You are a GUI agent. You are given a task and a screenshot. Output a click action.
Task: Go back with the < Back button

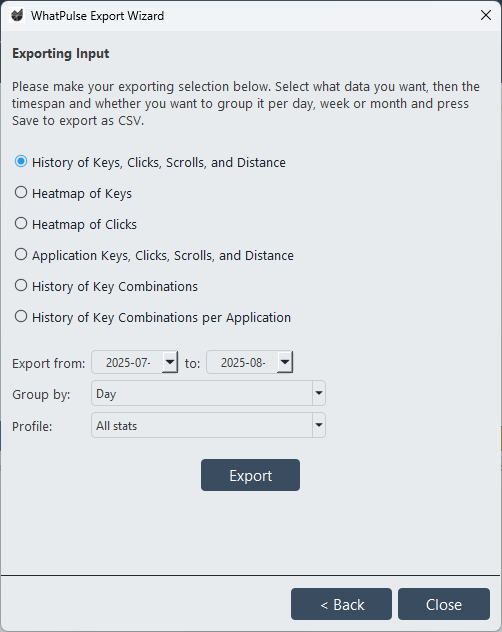341,604
